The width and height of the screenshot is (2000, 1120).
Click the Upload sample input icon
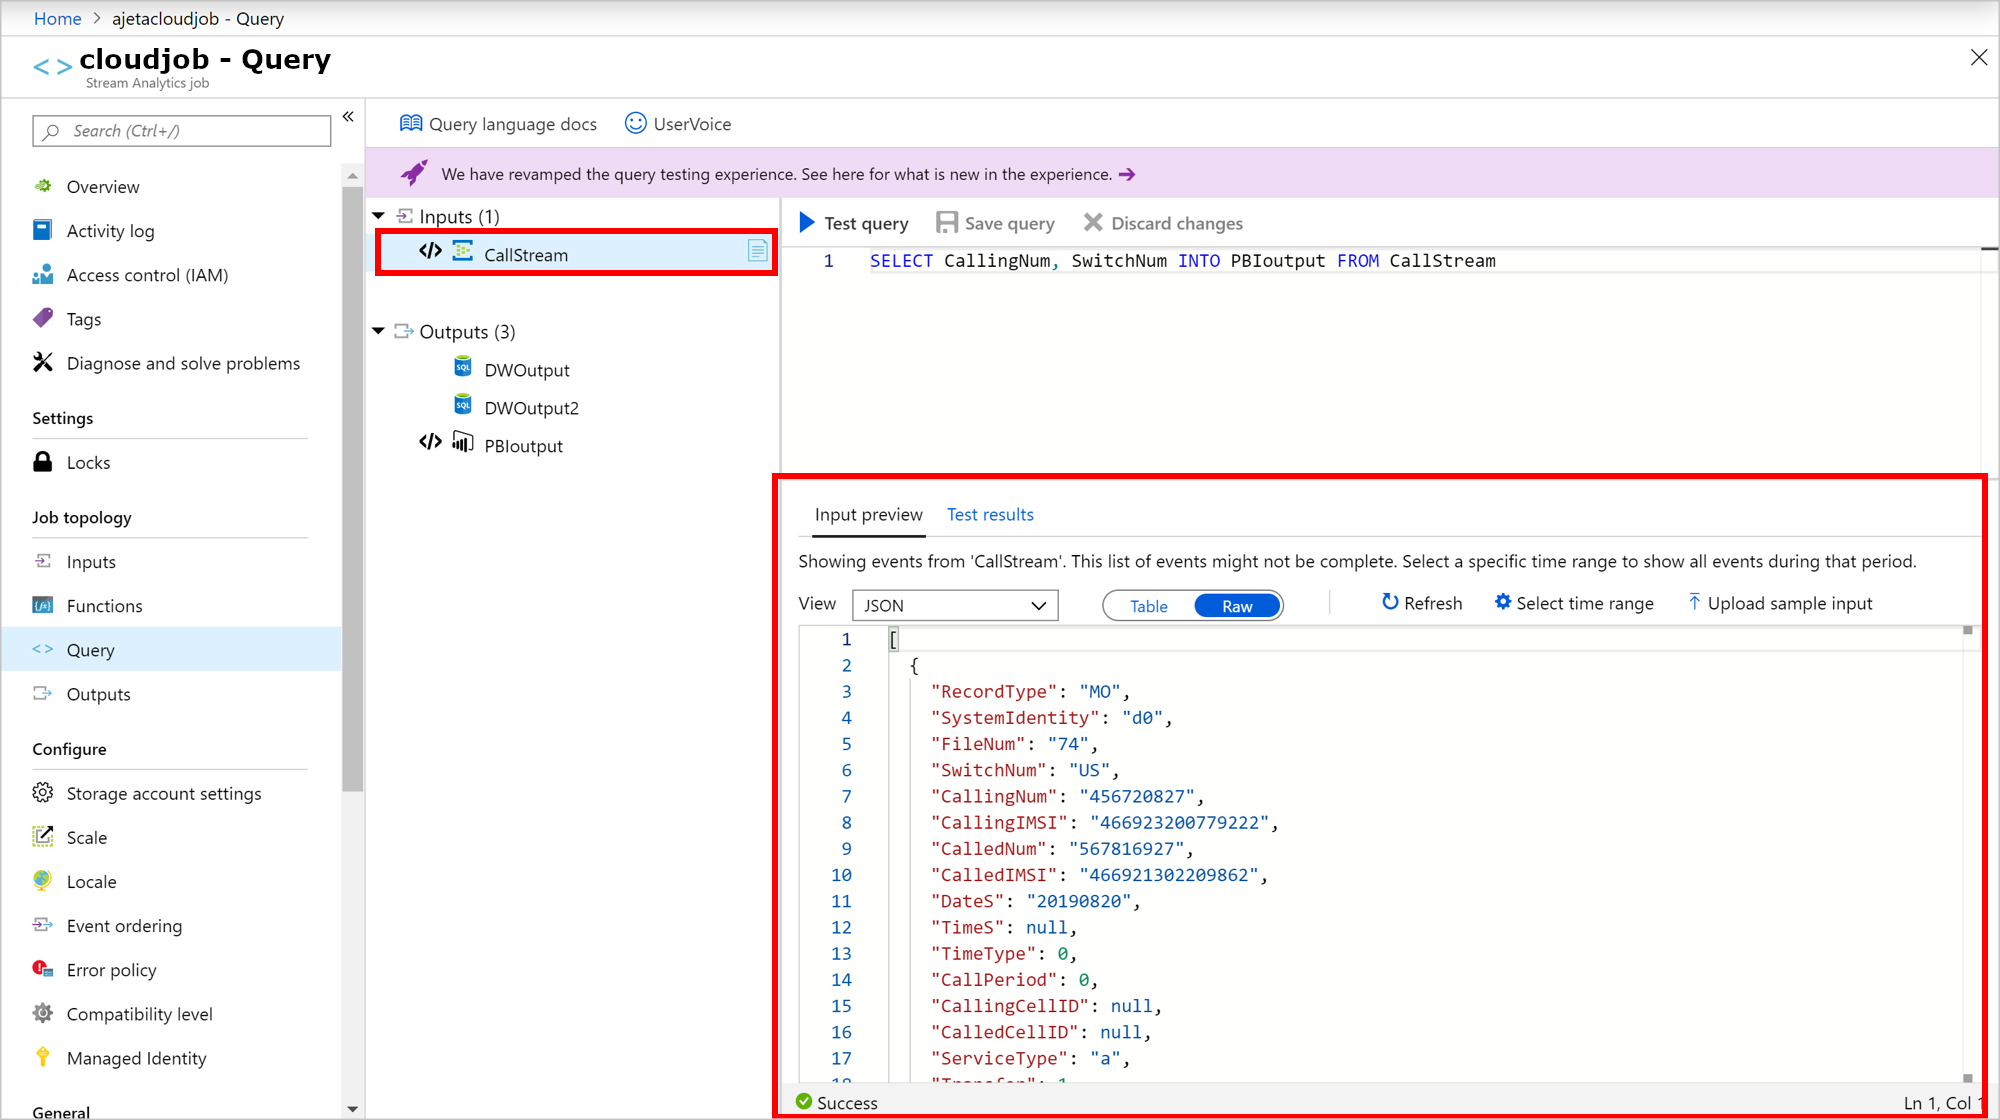(1694, 603)
